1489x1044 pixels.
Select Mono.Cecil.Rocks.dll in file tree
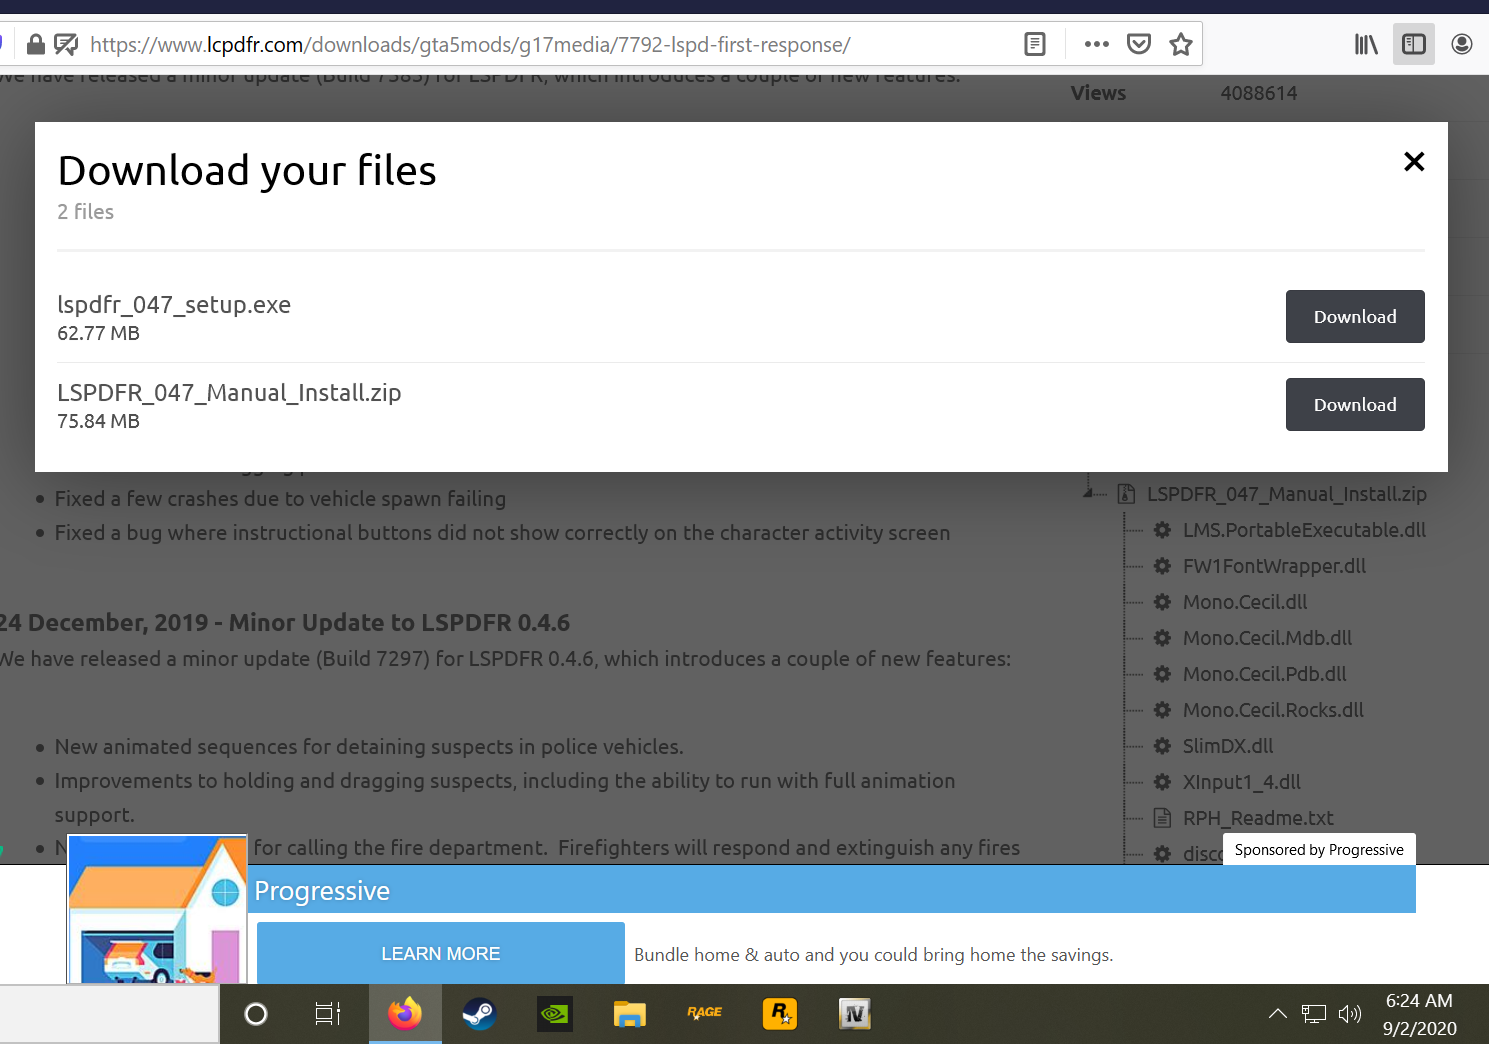pos(1273,710)
